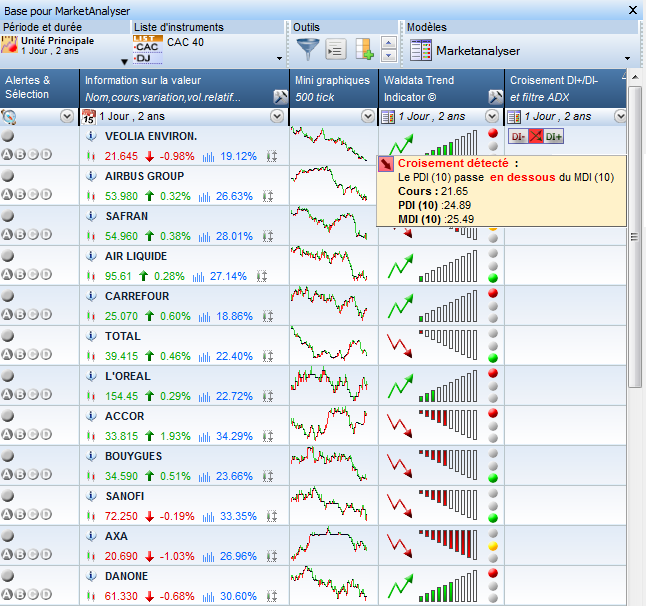Click the Marketanalyser model icon
Image resolution: width=646 pixels, height=606 pixels.
(x=421, y=50)
